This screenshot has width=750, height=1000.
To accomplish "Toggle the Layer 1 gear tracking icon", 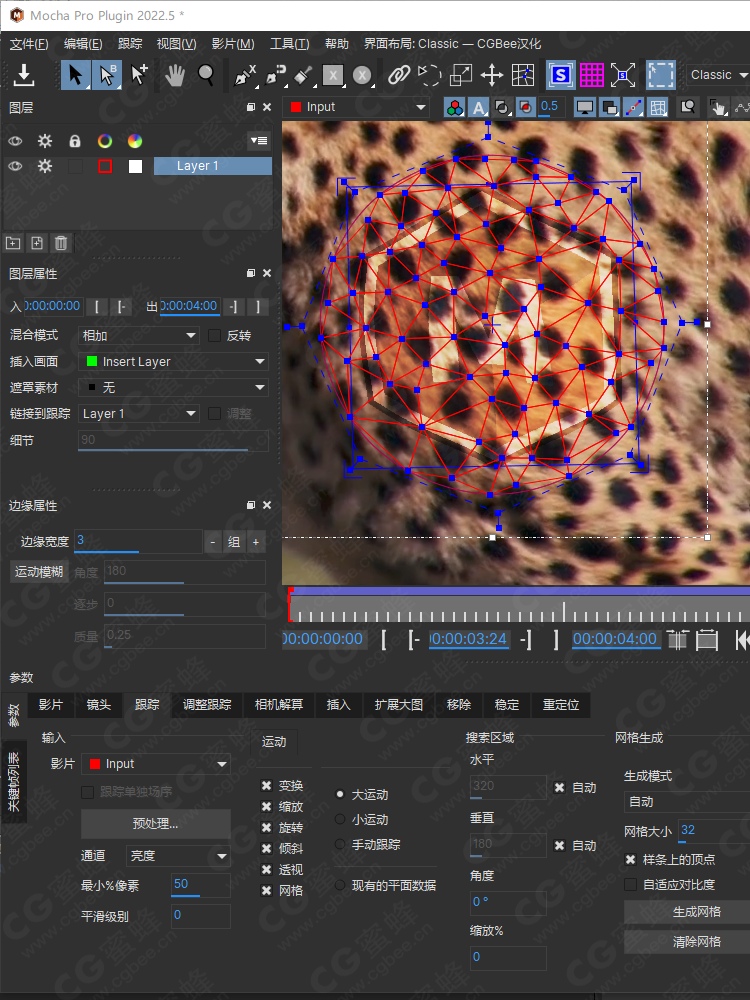I will [45, 166].
